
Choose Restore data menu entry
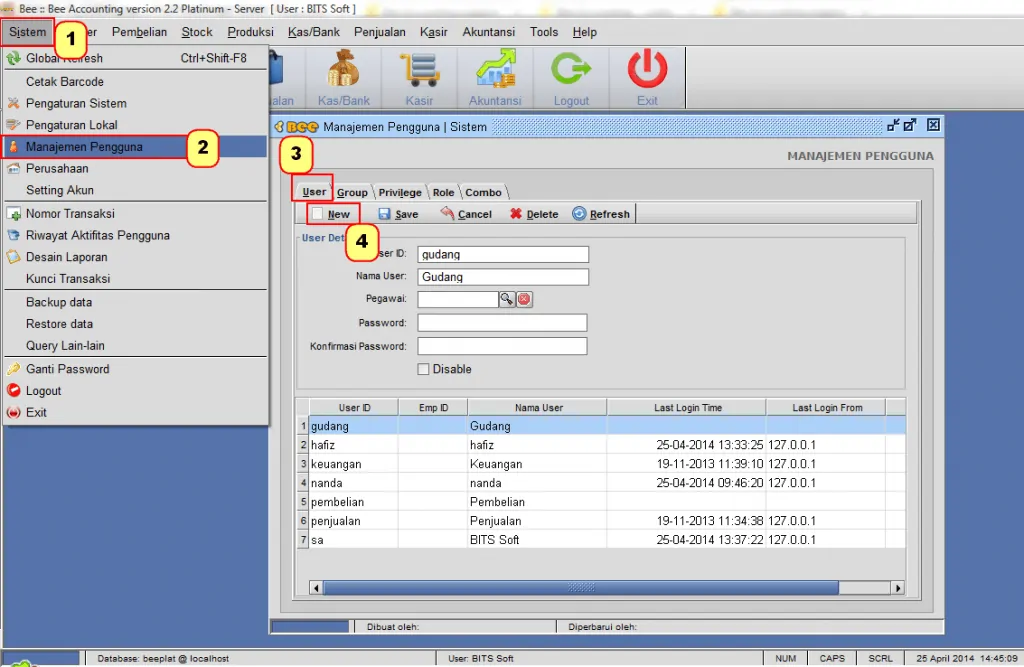(x=135, y=323)
